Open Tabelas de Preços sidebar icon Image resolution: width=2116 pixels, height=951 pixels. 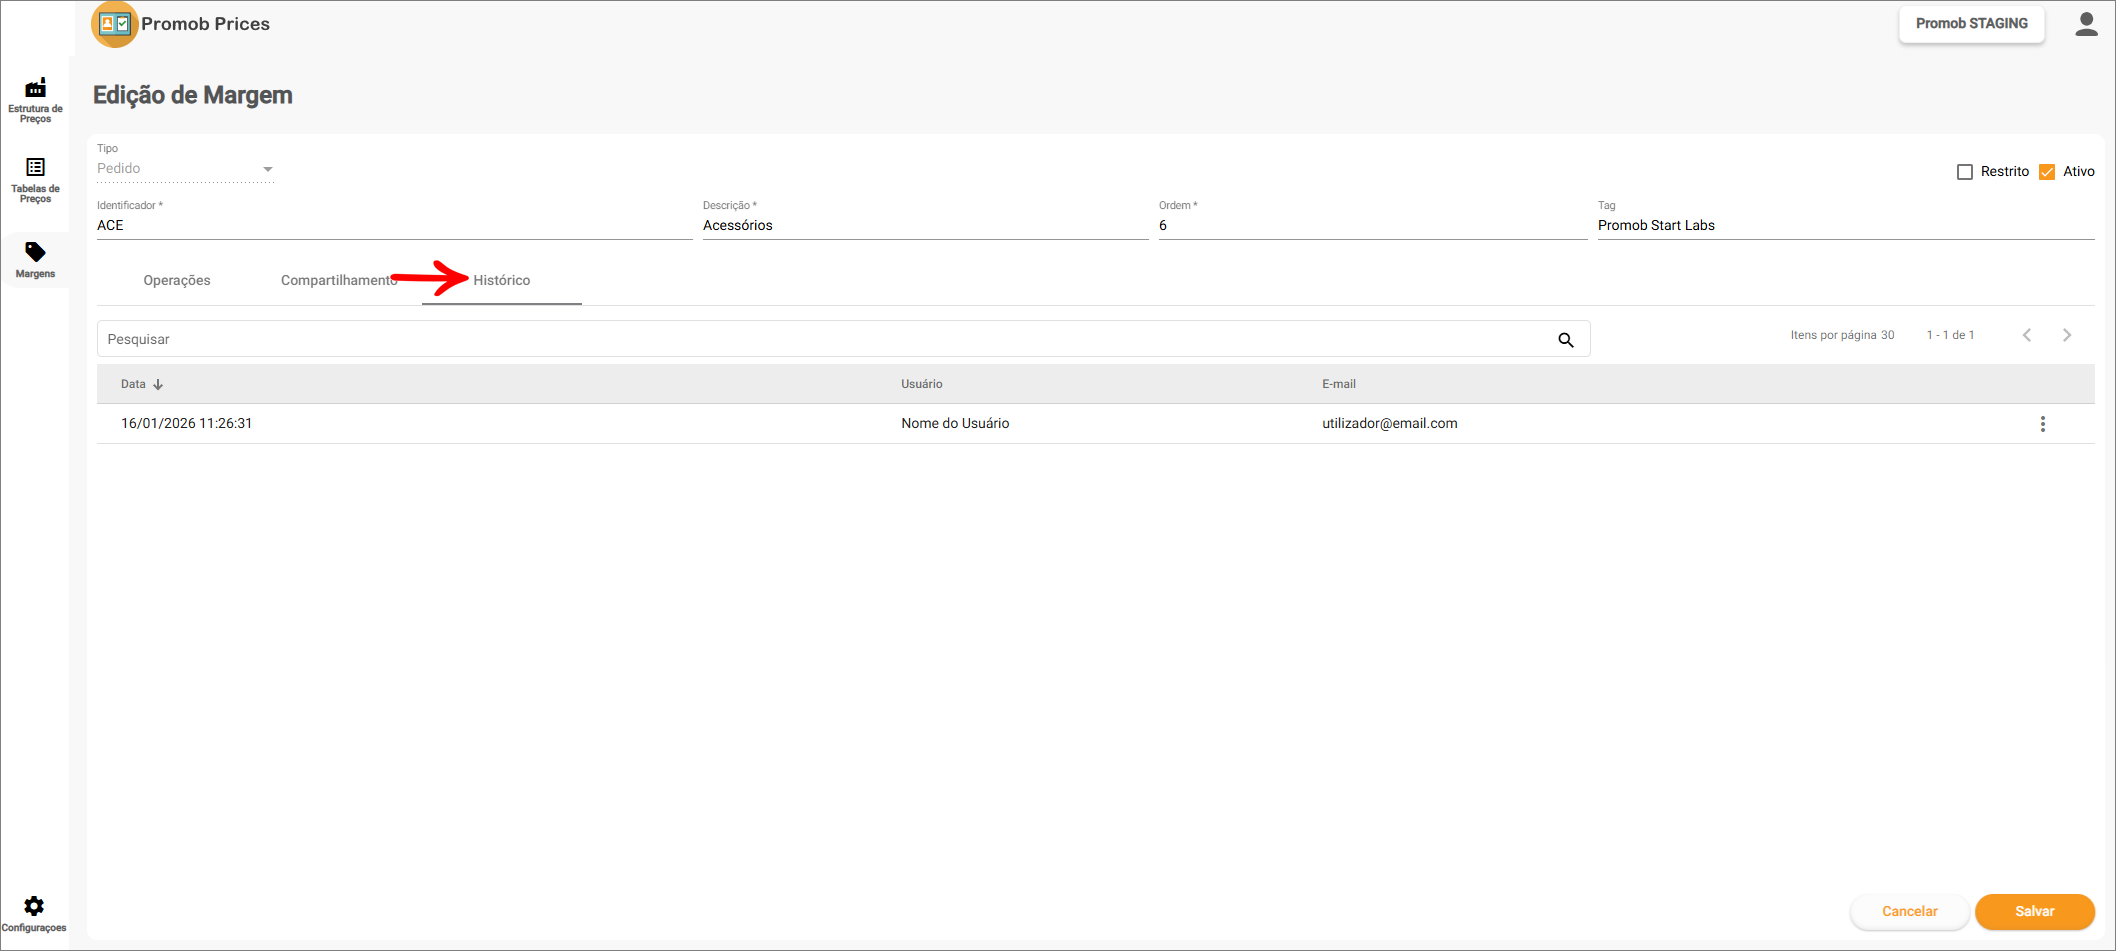[35, 167]
